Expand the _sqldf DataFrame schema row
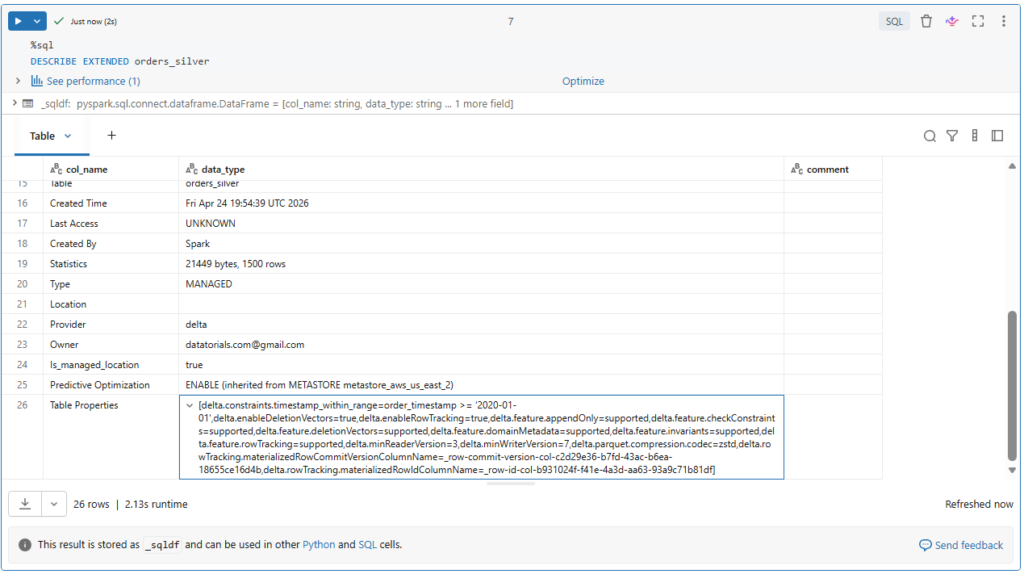The image size is (1024, 574). point(13,104)
